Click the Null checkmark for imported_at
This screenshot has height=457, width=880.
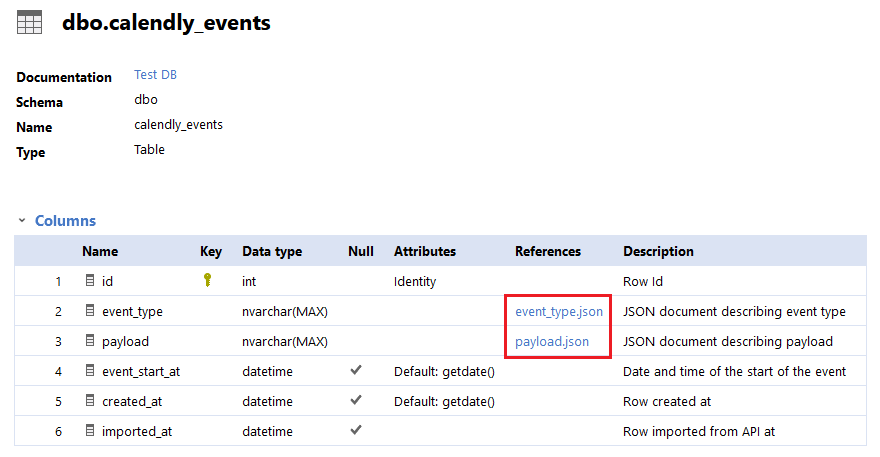point(356,431)
